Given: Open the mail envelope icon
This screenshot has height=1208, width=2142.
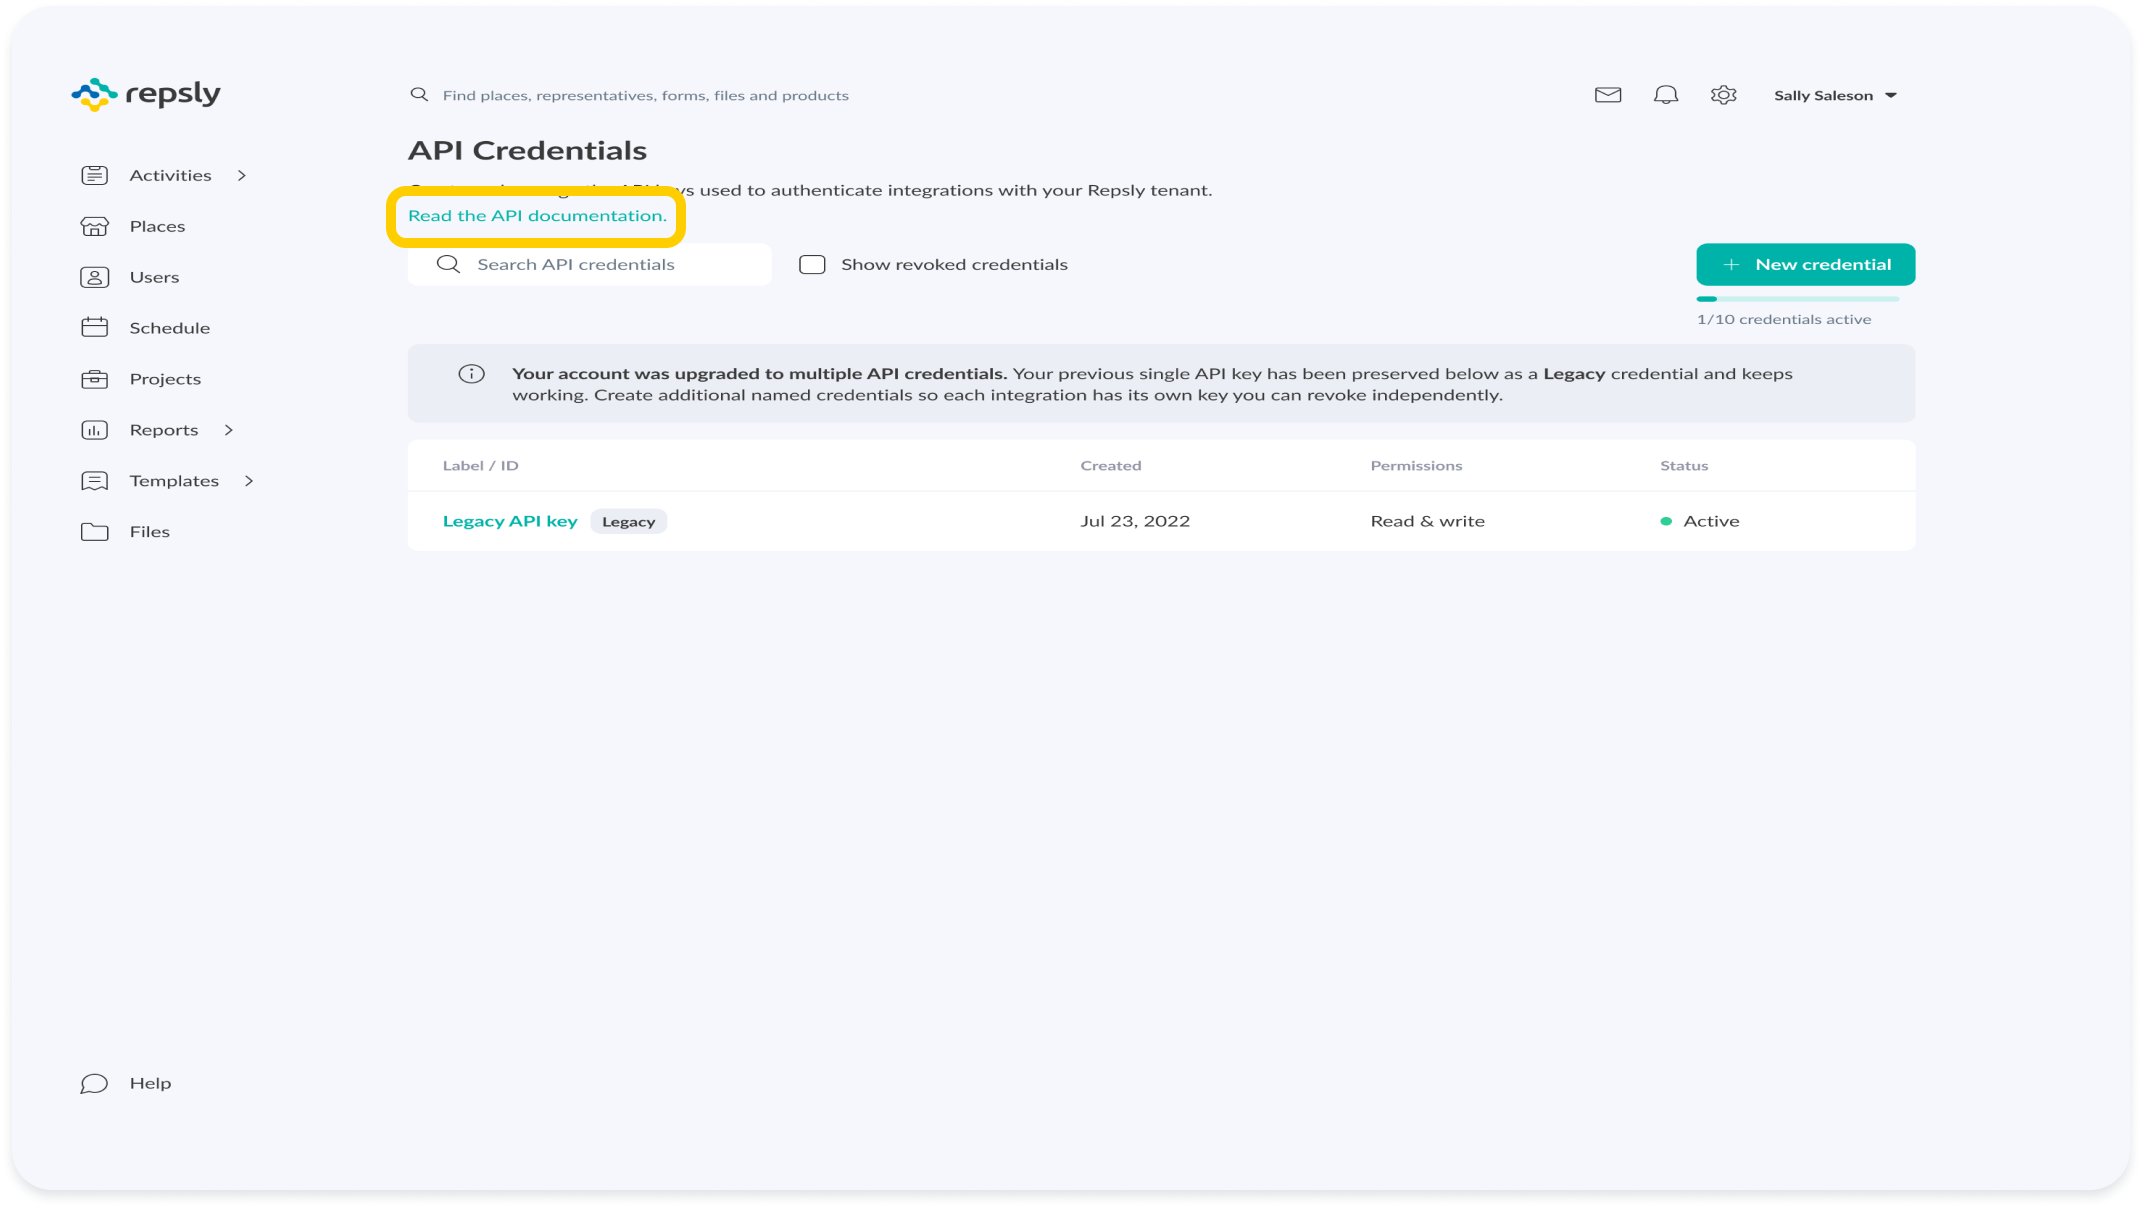Looking at the screenshot, I should click(1608, 95).
